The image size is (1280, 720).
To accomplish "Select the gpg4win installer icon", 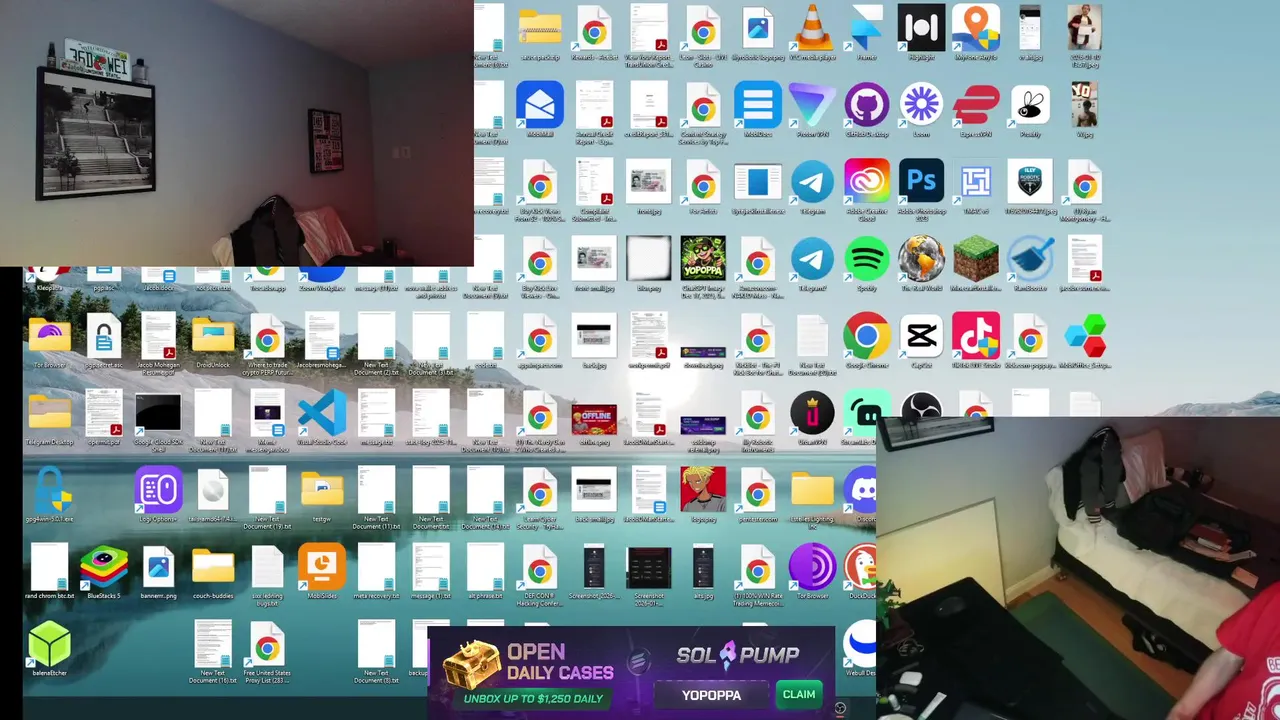I will 49,491.
